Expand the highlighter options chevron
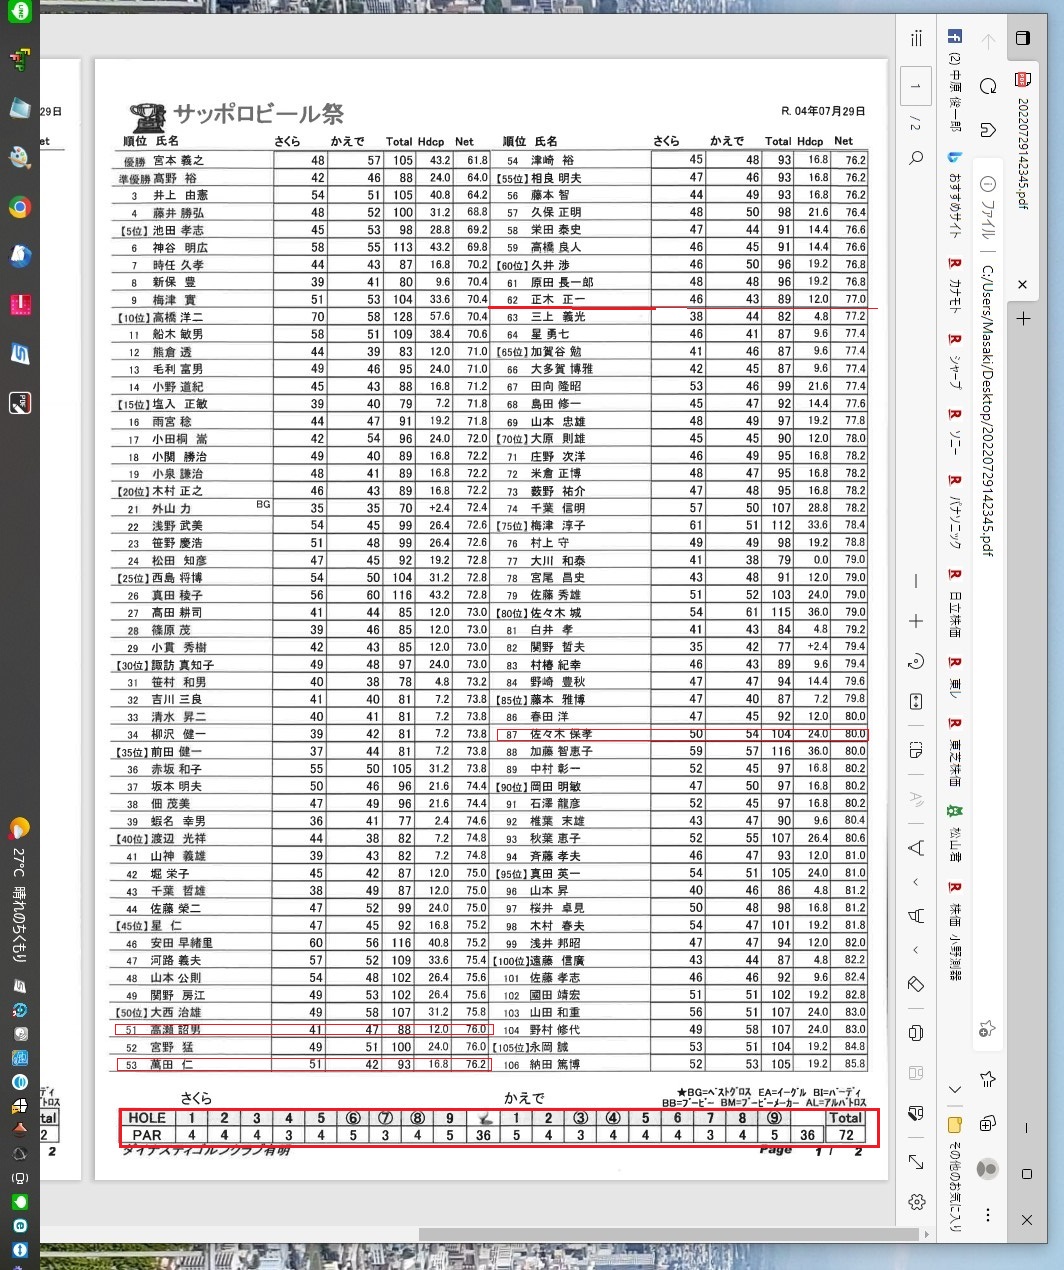 (916, 950)
